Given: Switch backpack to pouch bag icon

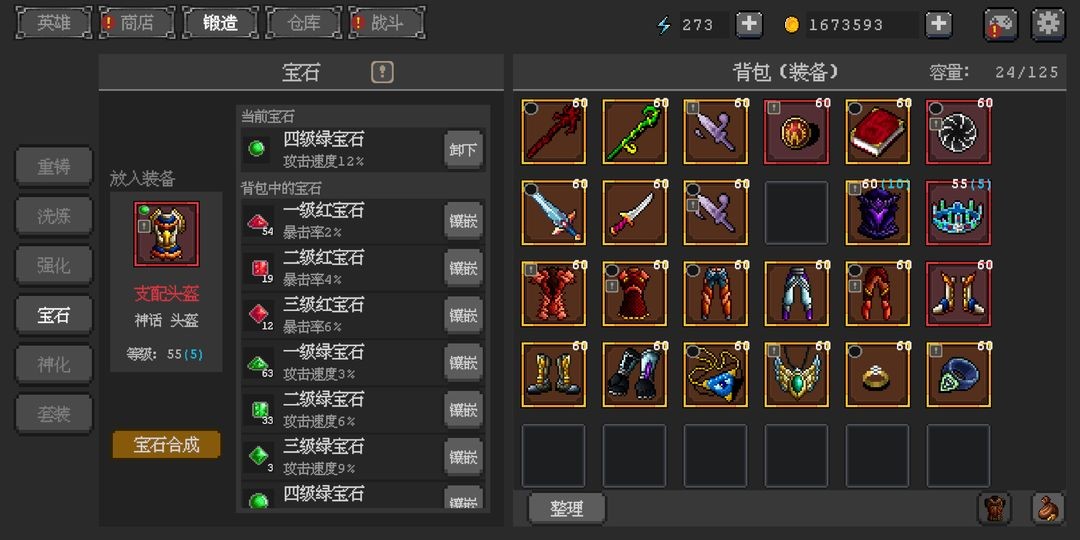Looking at the screenshot, I should pyautogui.click(x=1048, y=508).
